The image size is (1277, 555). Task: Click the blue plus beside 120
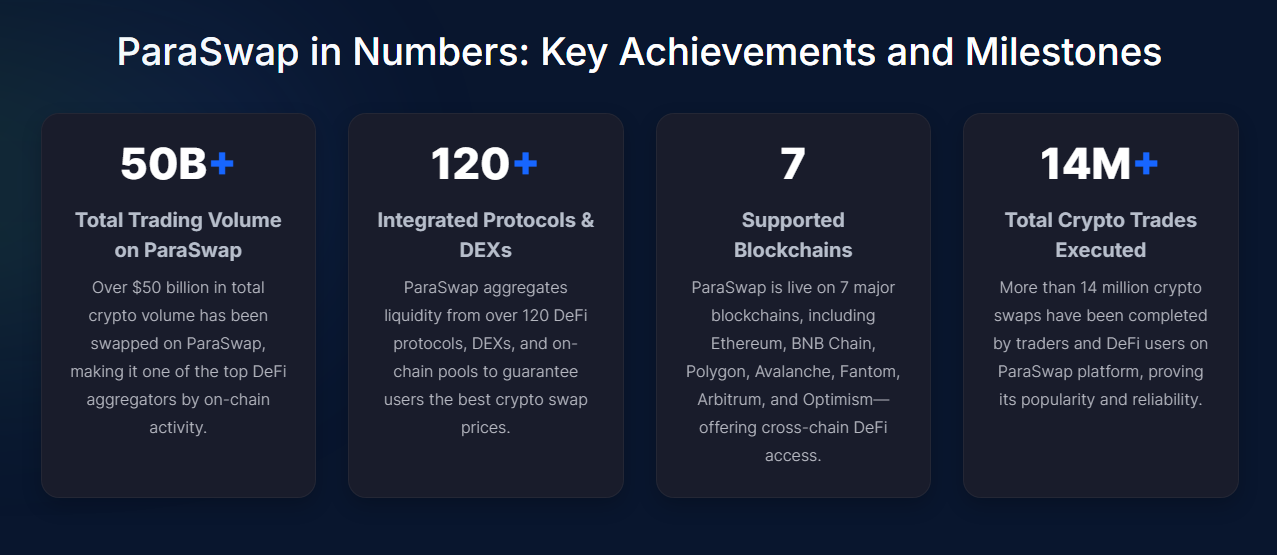[x=525, y=163]
